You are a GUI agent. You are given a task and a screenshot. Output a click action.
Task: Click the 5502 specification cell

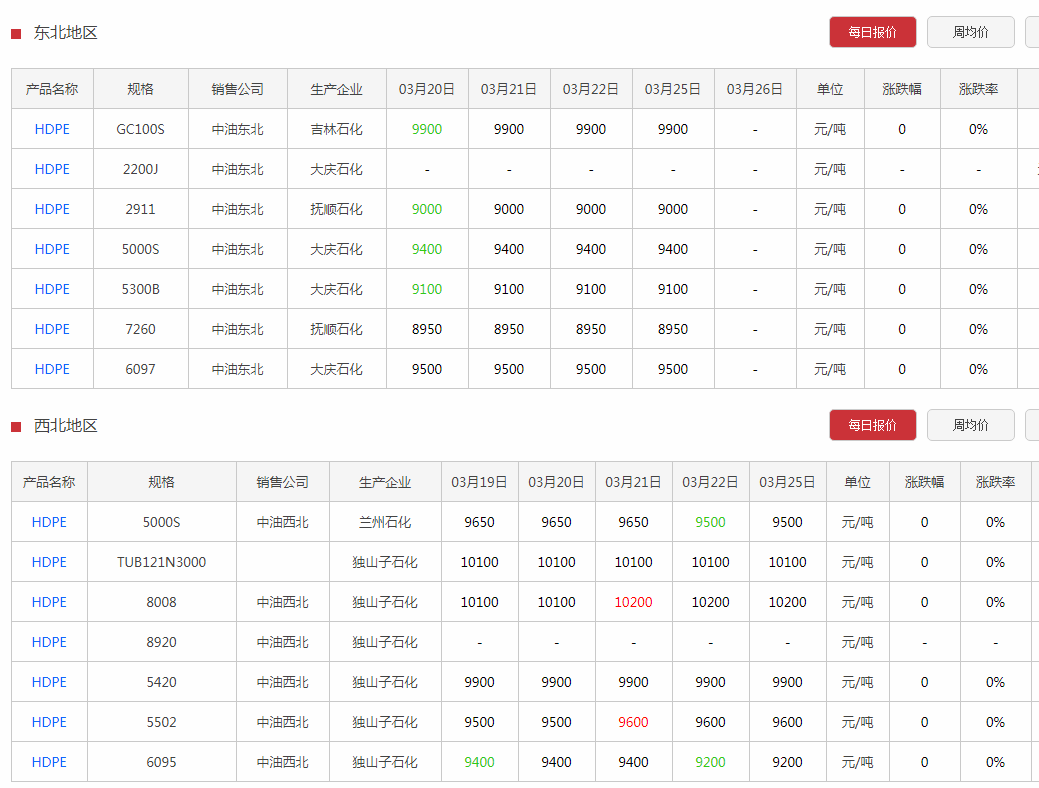162,722
